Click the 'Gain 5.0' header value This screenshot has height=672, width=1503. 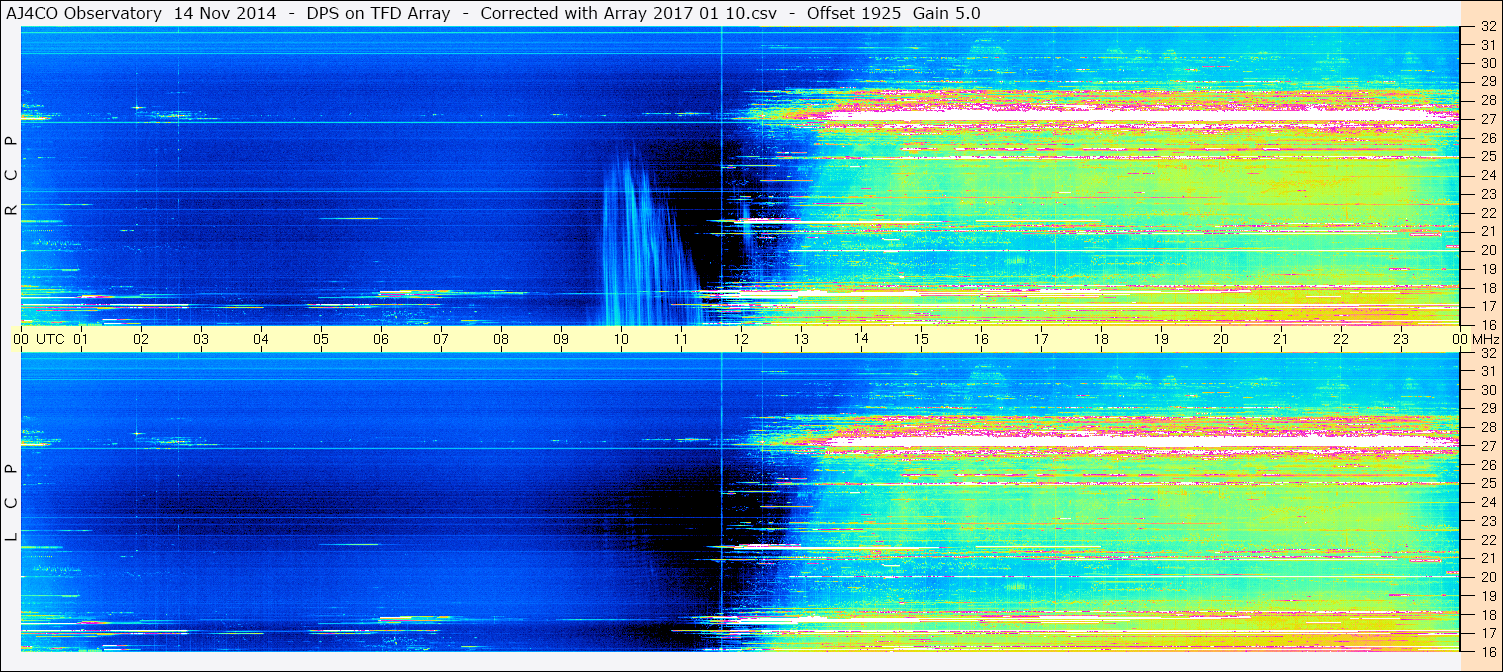(947, 13)
